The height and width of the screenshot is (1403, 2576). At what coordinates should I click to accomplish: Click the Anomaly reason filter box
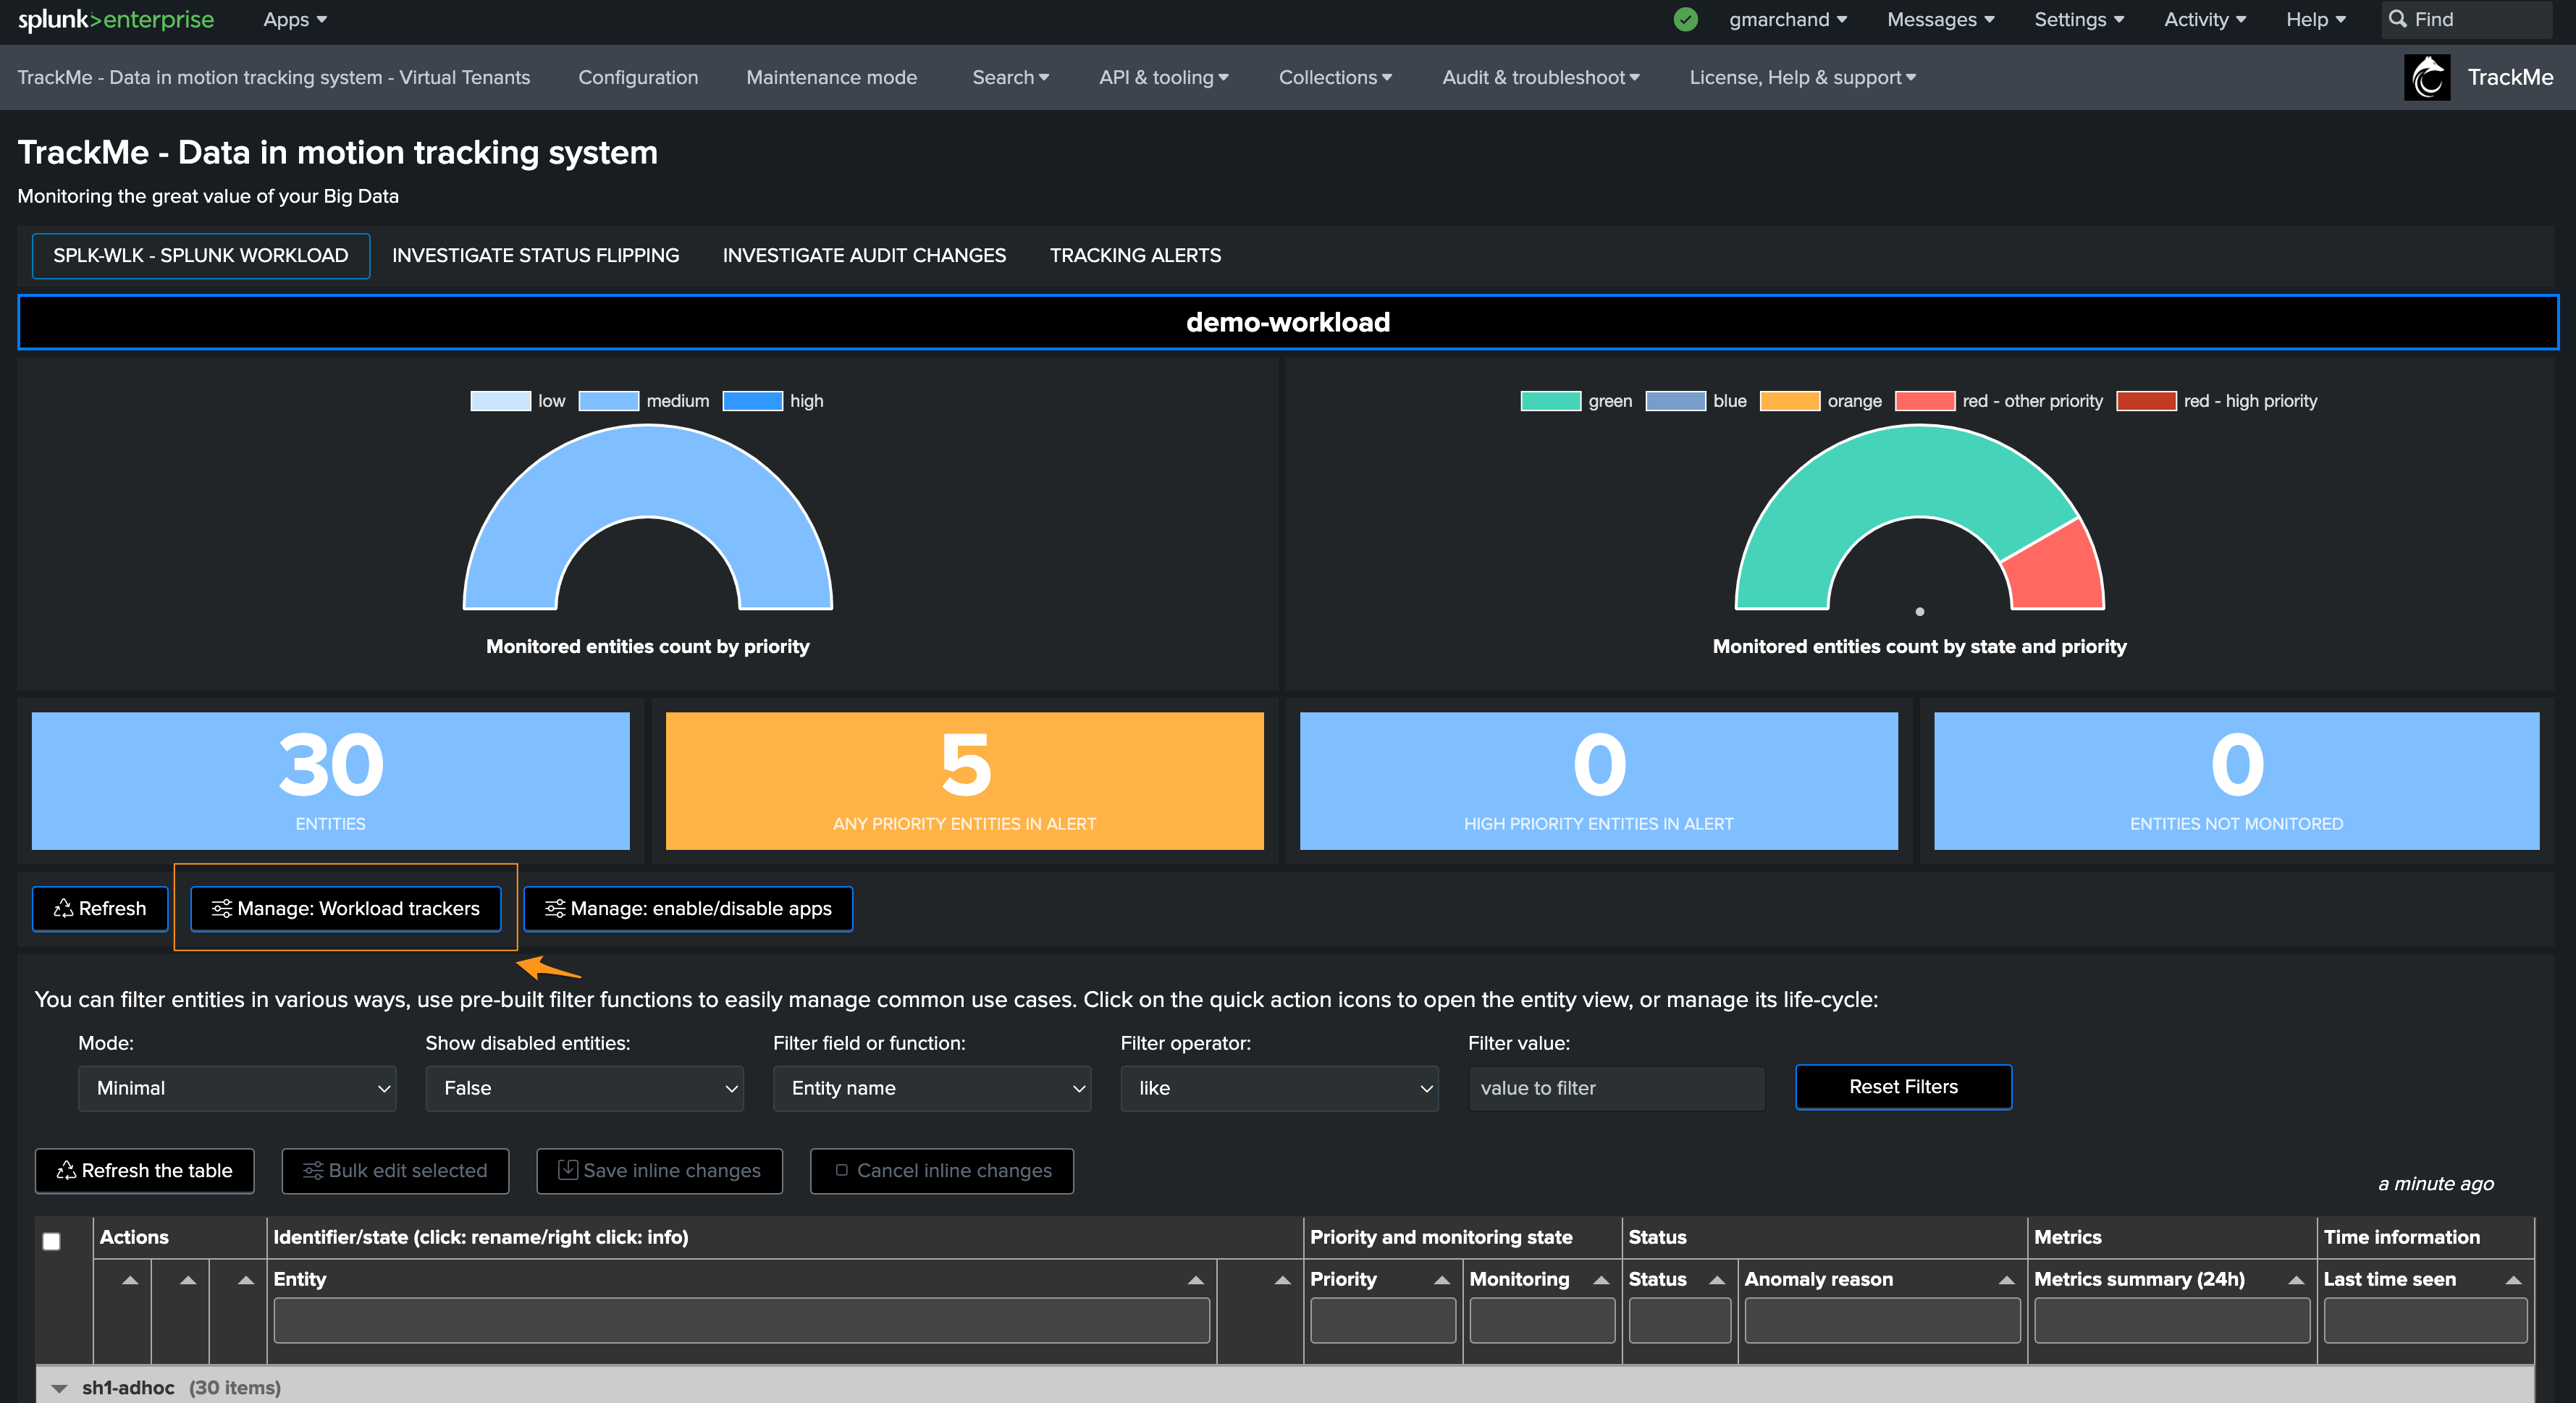1882,1320
